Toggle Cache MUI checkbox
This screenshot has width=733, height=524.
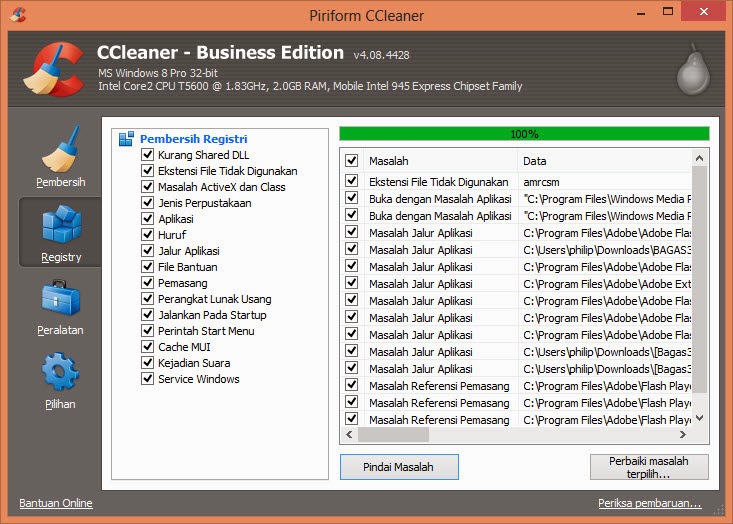[x=147, y=346]
